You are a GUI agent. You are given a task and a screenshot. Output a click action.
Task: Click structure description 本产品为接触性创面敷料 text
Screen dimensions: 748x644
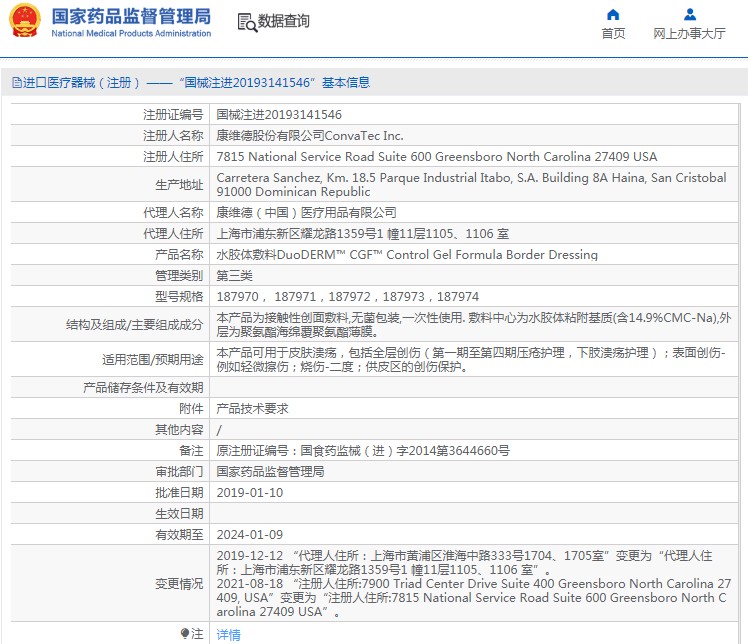pos(473,324)
